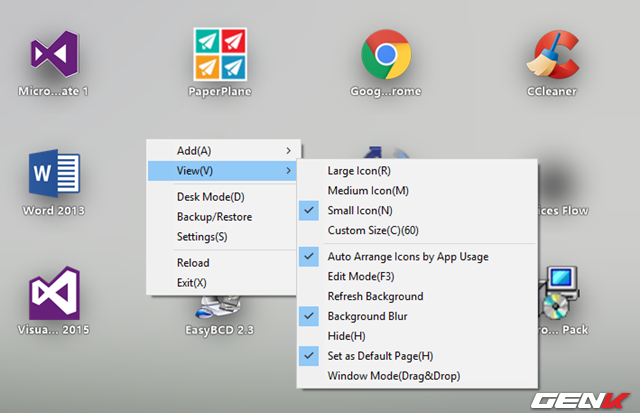The image size is (640, 413).
Task: Select Large Icon(R) from the View submenu
Action: pos(359,171)
